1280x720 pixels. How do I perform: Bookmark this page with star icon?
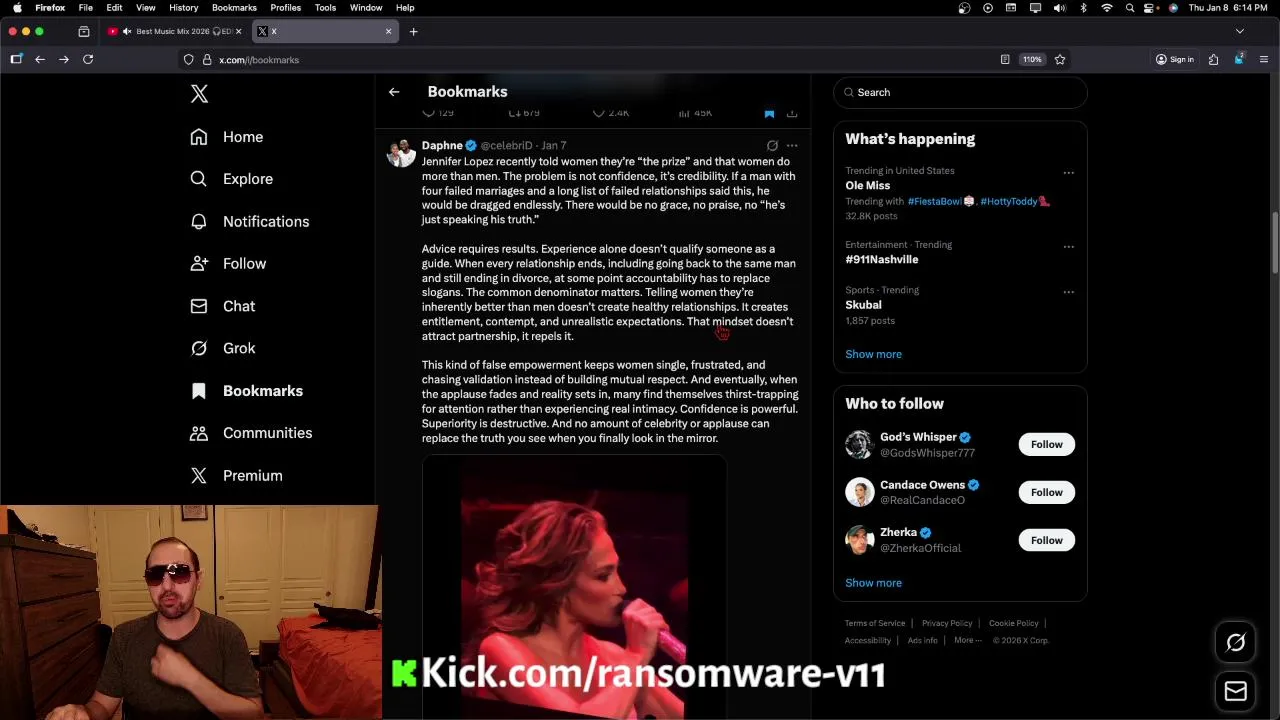pos(1060,60)
